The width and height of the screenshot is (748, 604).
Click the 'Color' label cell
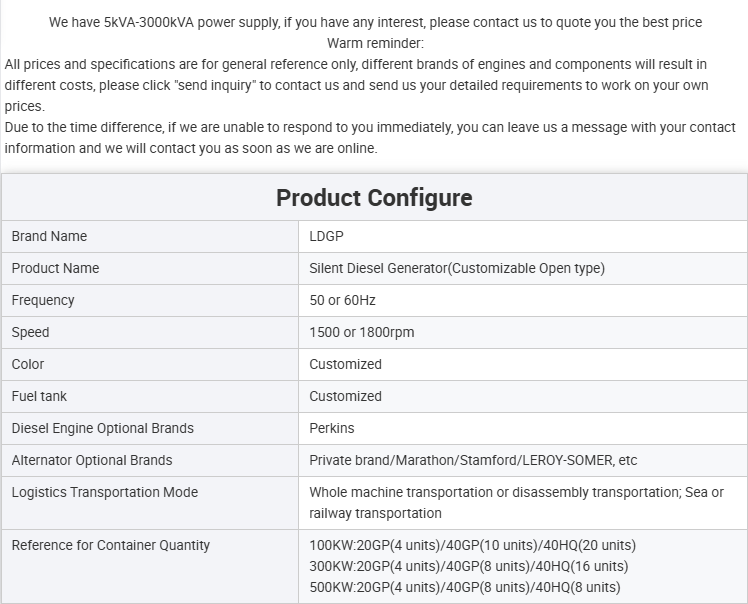pyautogui.click(x=150, y=364)
